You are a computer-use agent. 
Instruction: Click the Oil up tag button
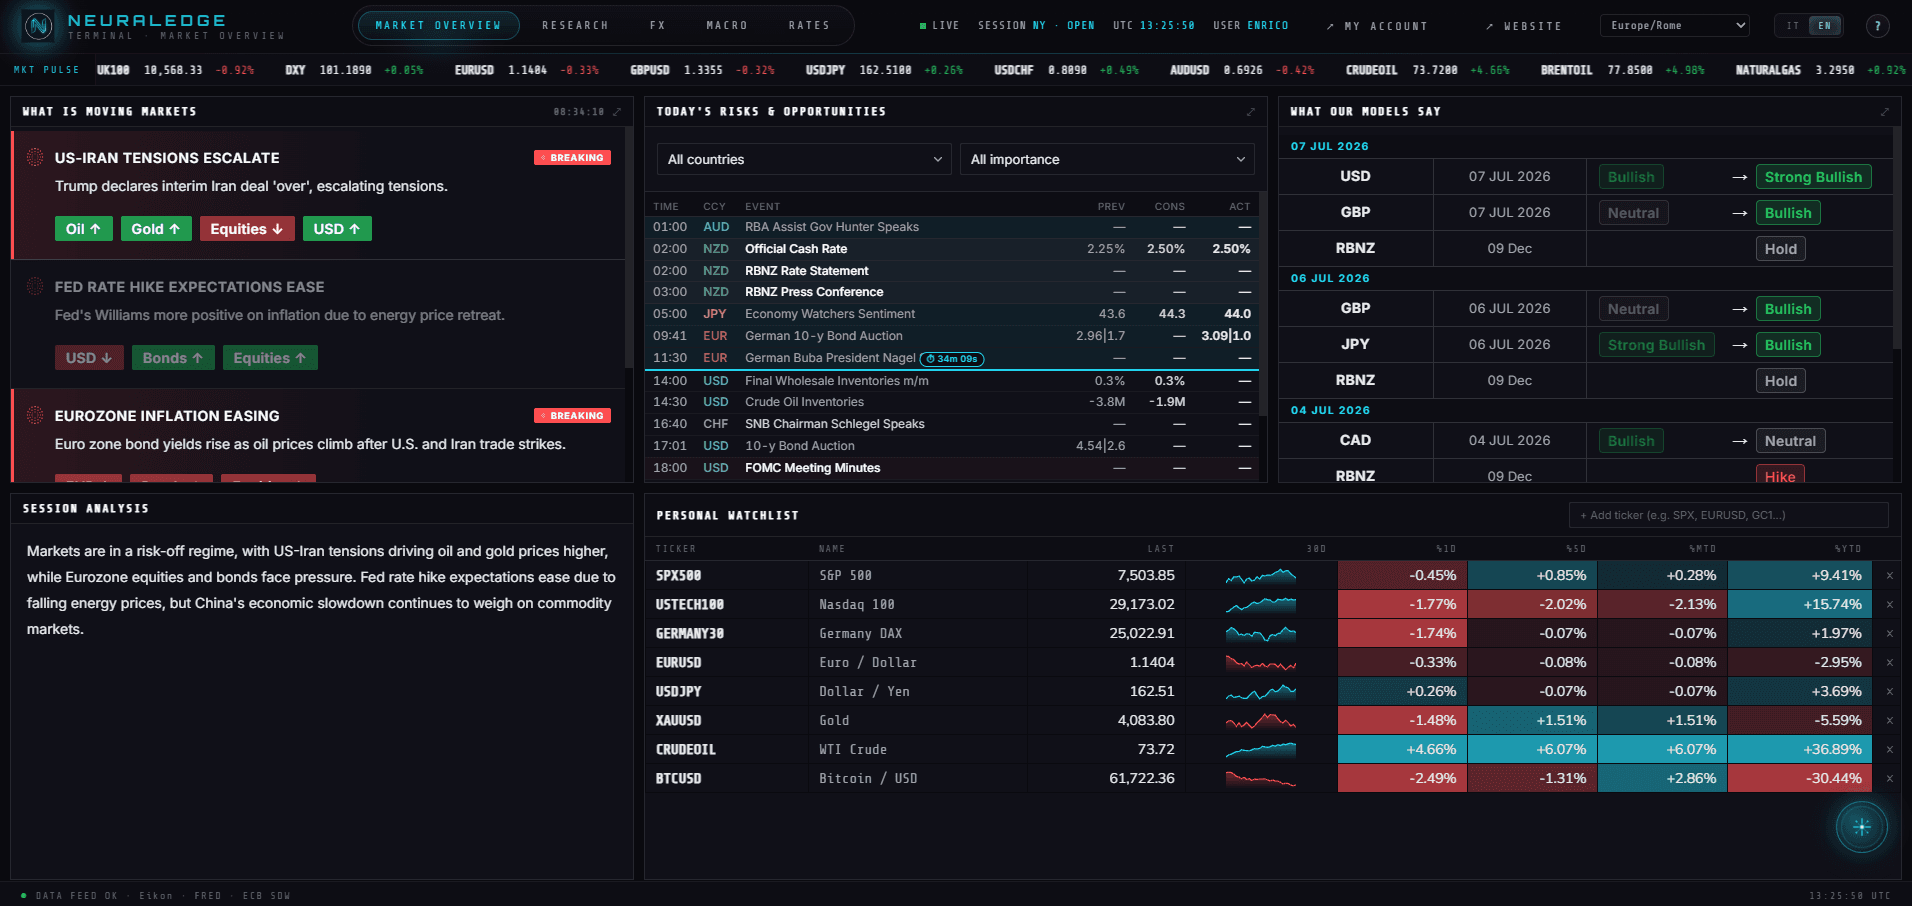[84, 229]
